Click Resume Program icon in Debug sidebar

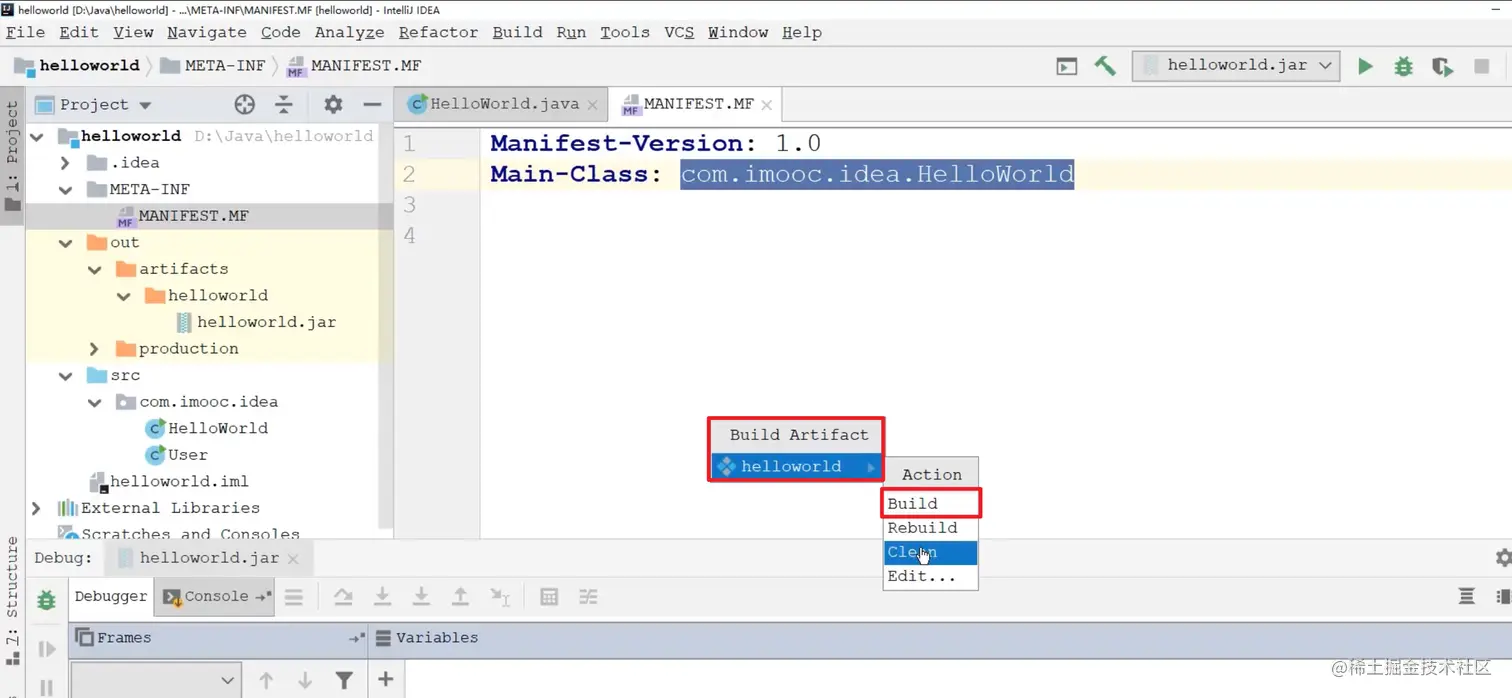coord(46,649)
